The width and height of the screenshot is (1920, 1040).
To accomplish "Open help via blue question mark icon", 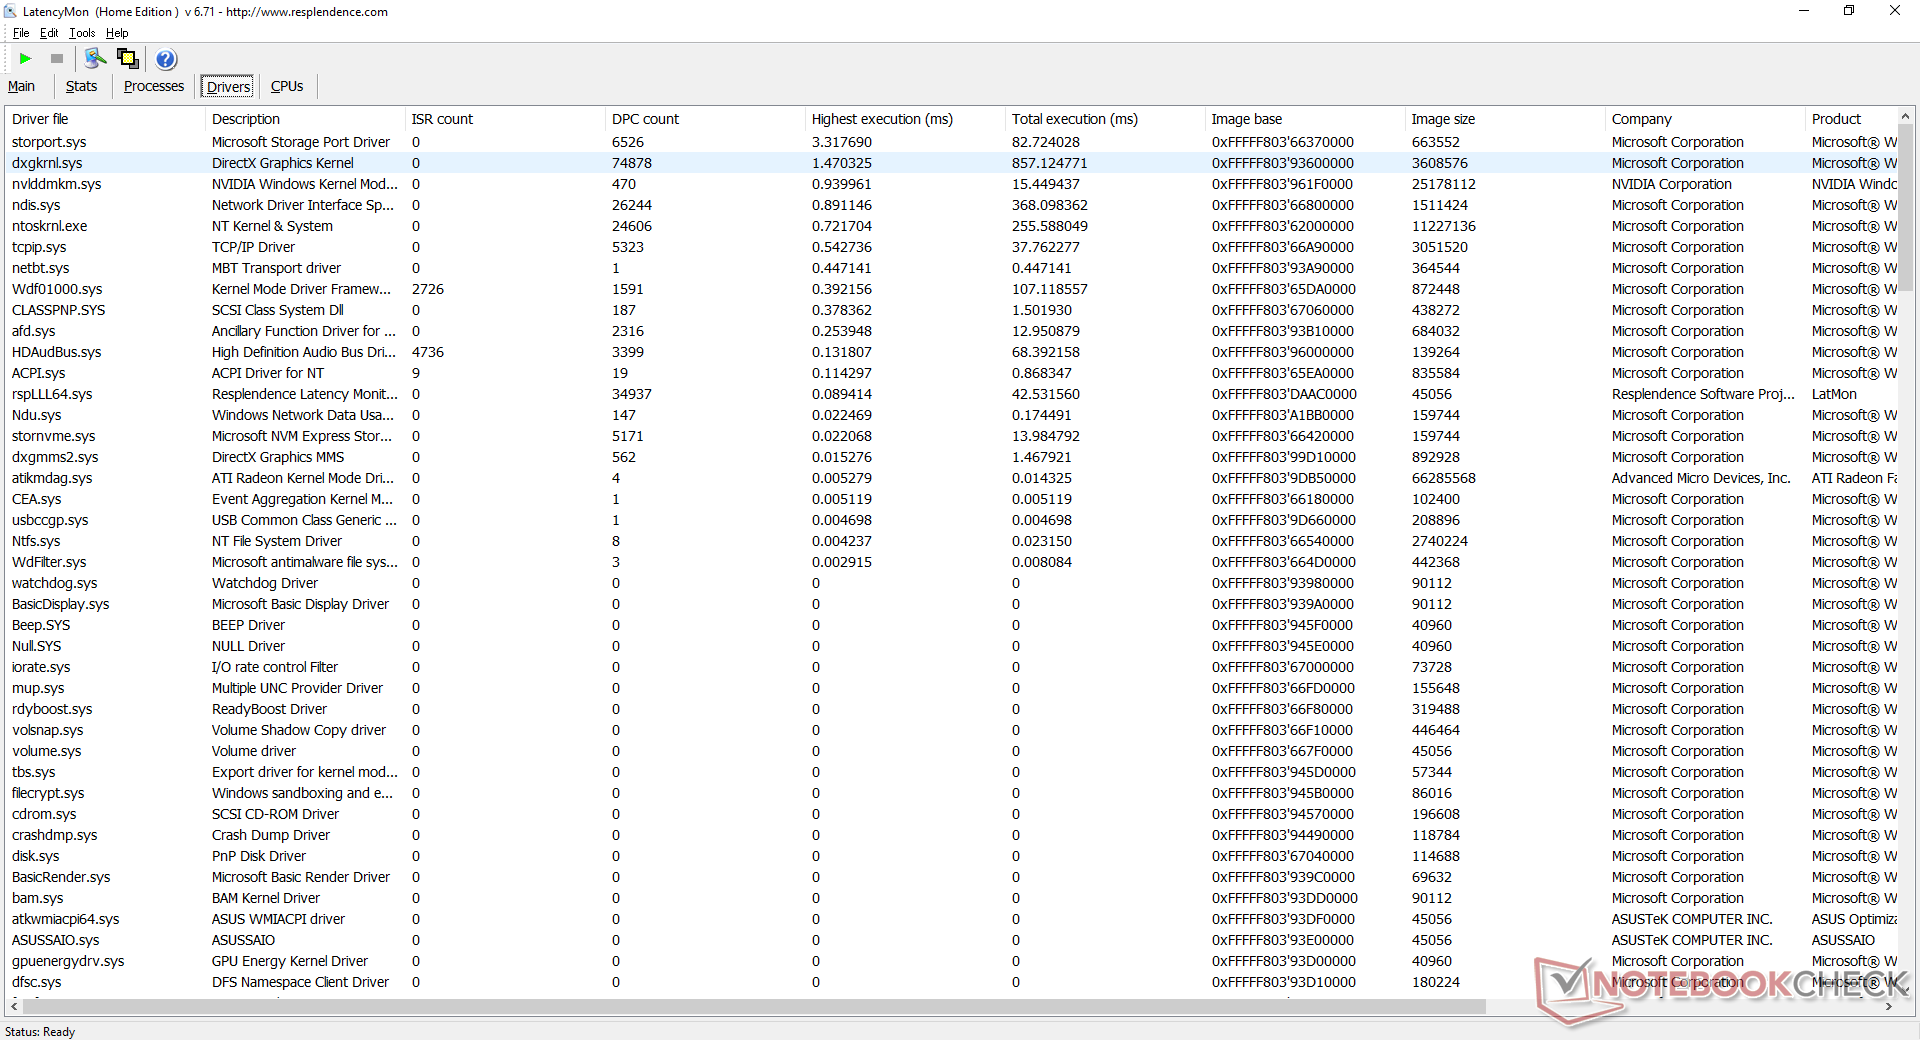I will (166, 59).
